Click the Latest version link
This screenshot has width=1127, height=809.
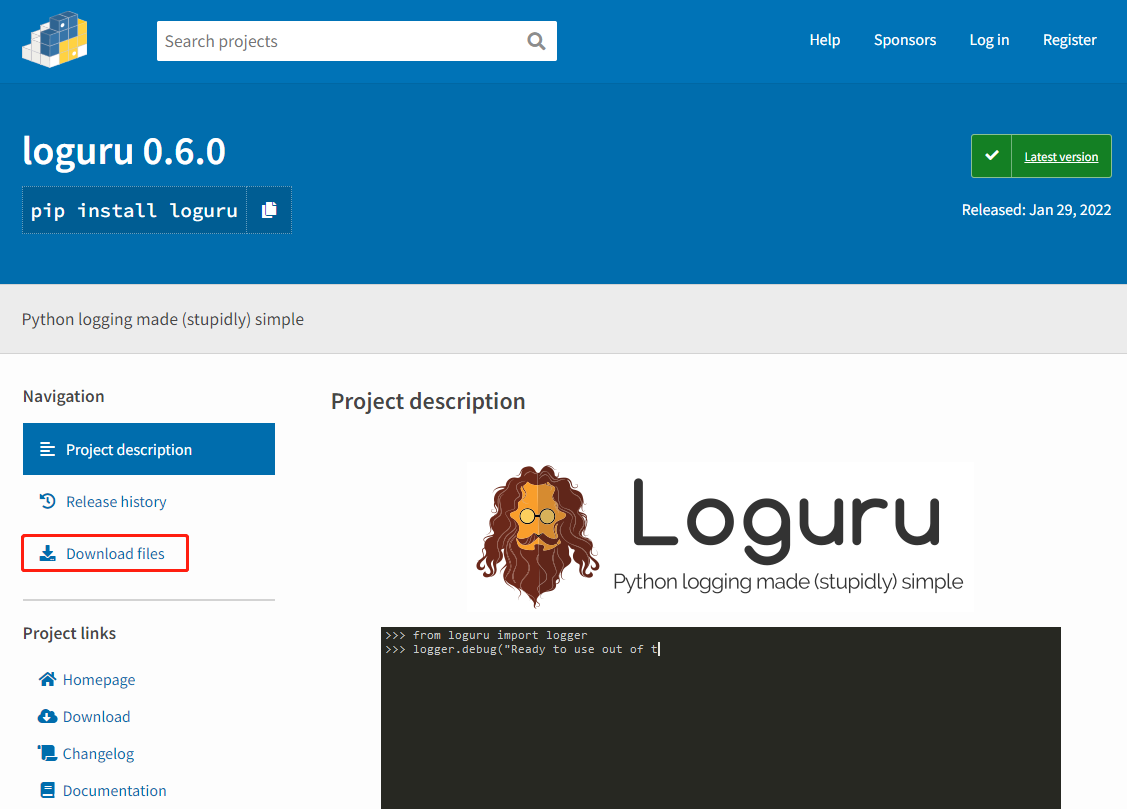pos(1061,157)
